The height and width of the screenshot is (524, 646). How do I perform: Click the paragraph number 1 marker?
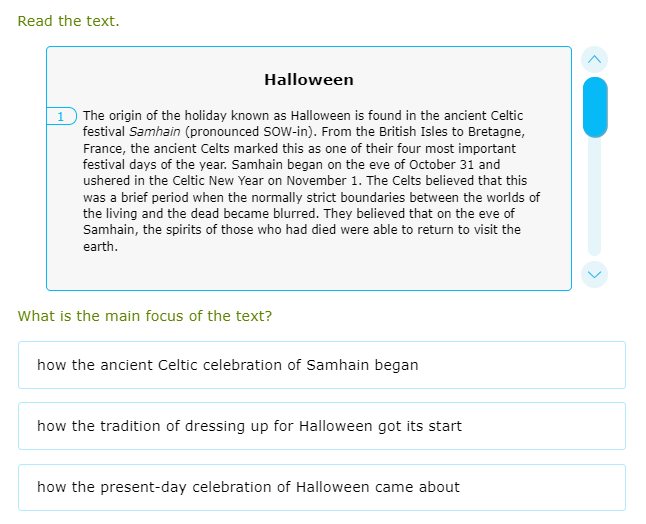coord(61,117)
